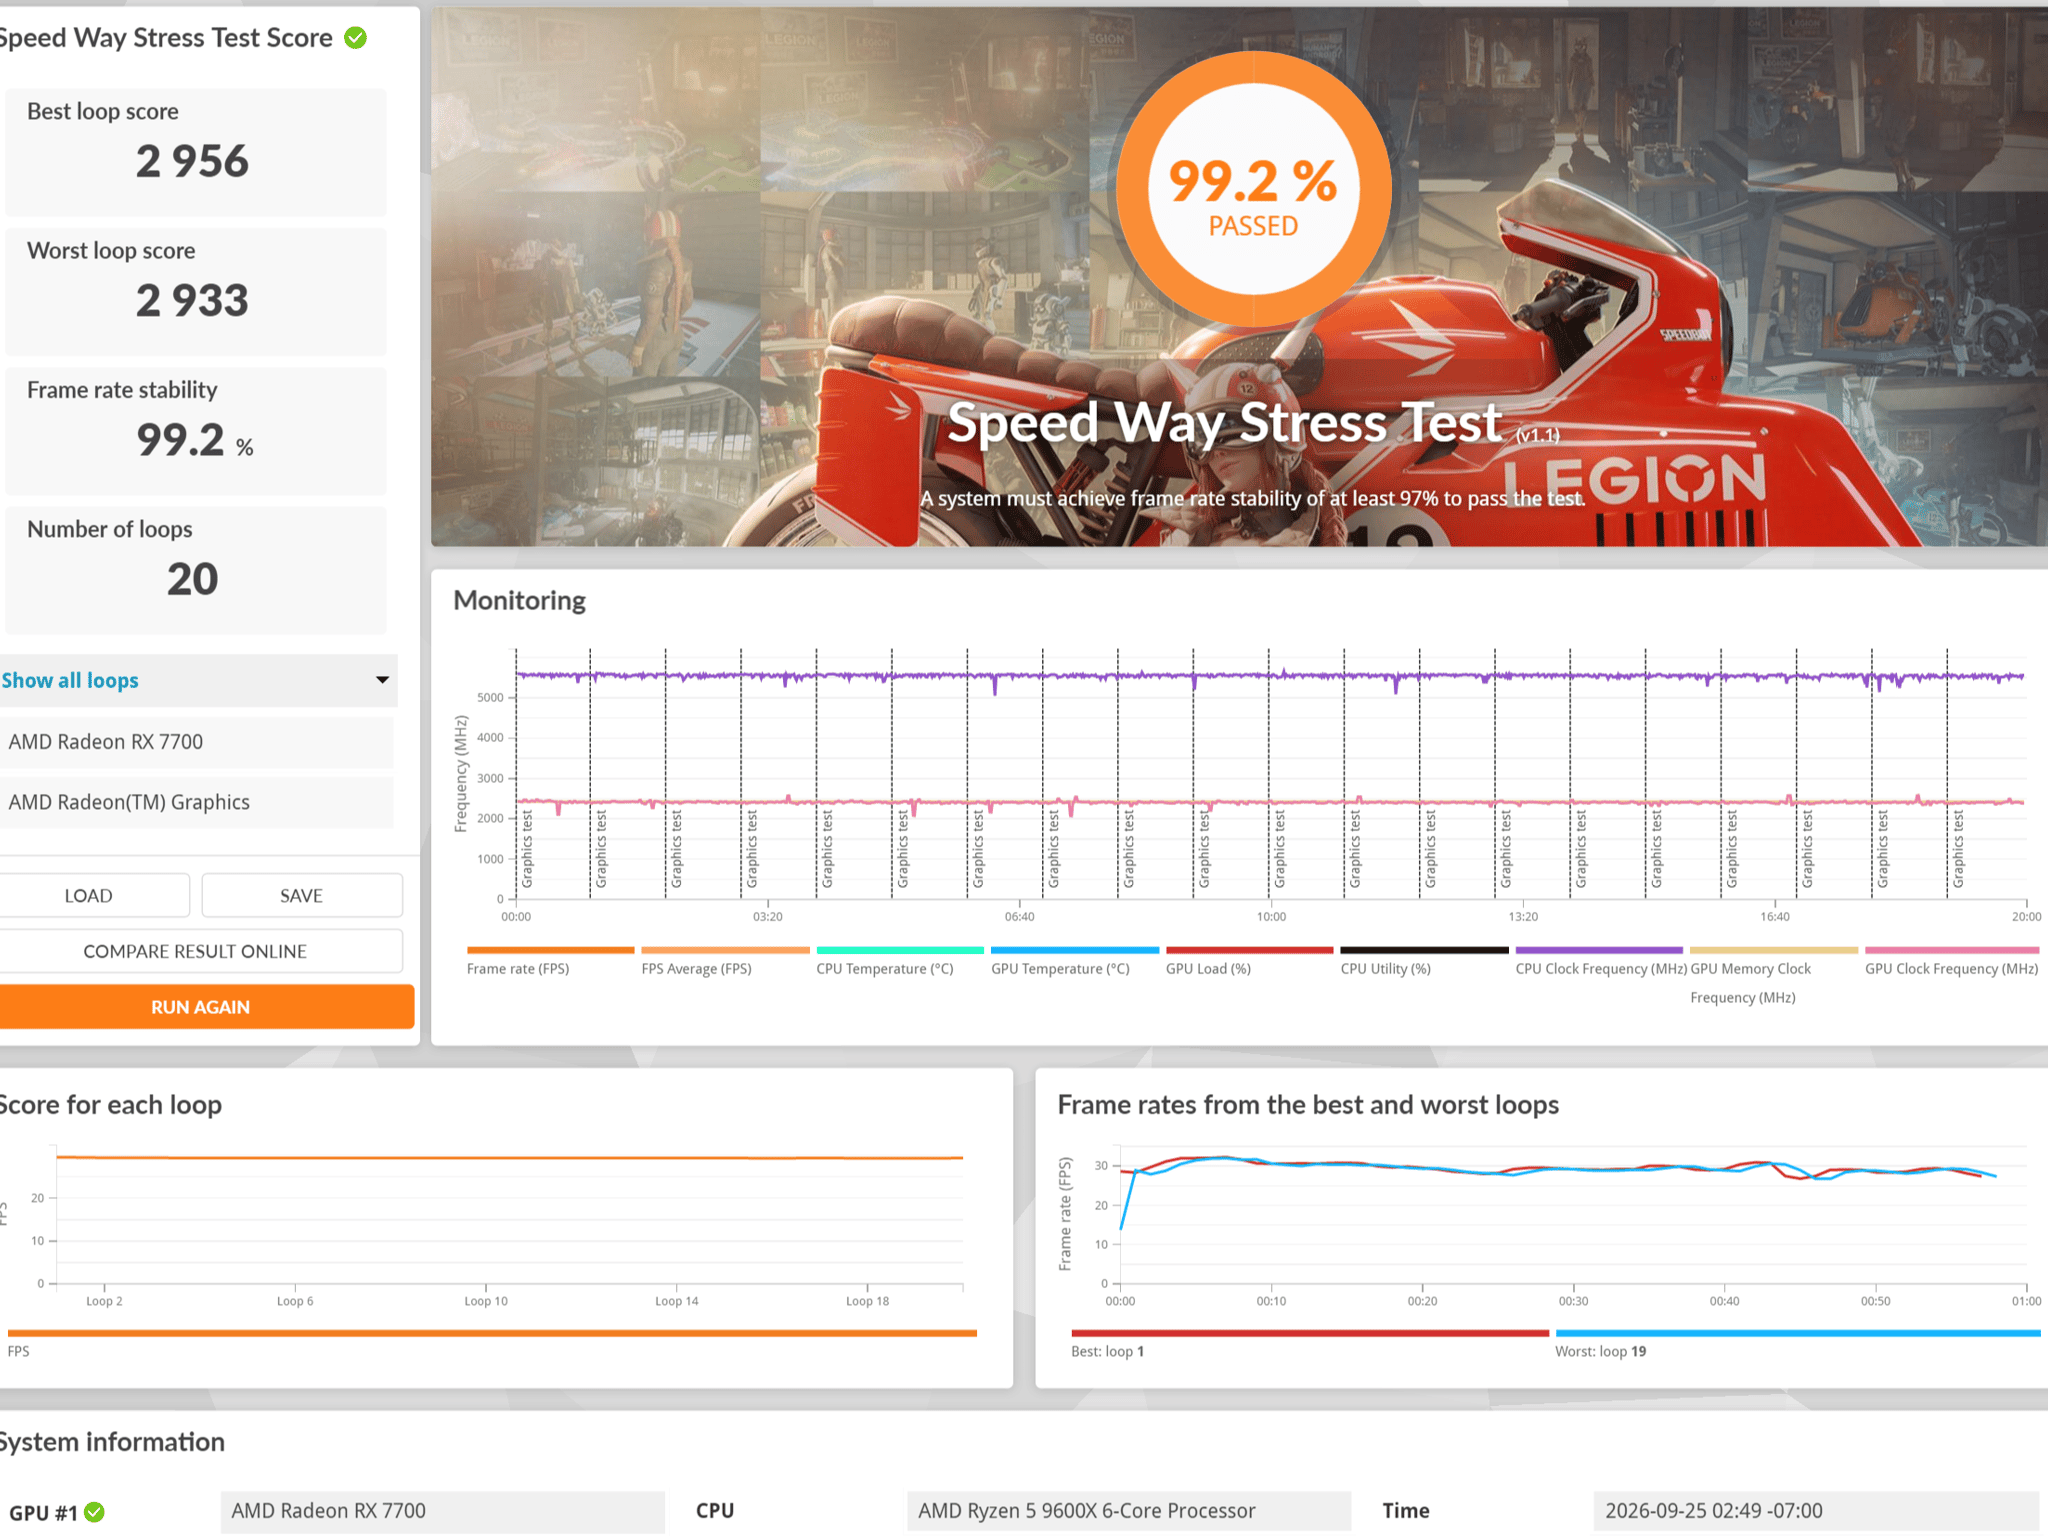Click the Best loop score value 2 956

click(x=192, y=162)
